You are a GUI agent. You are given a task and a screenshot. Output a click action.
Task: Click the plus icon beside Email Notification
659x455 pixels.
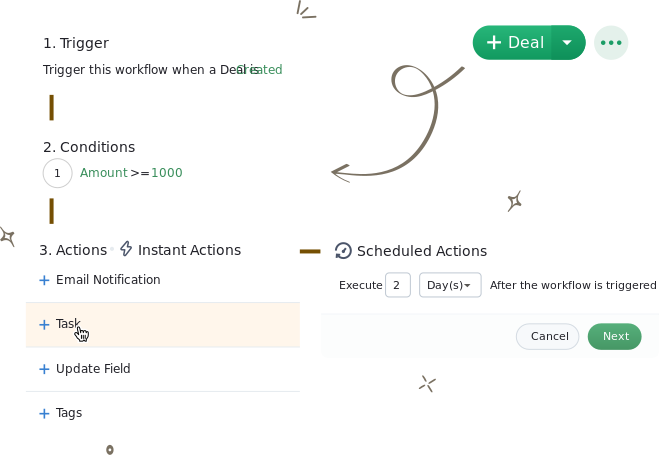tap(44, 281)
